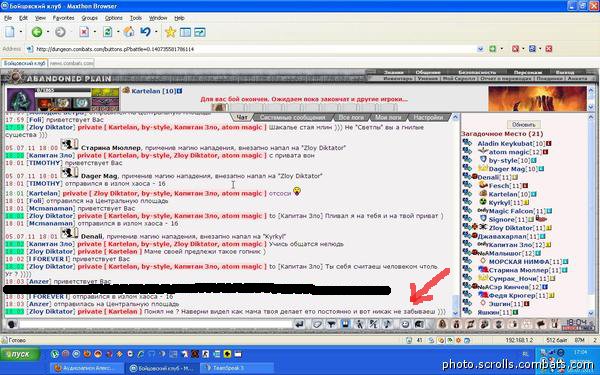Switch to the Системные сообщения chat tab
This screenshot has height=375, width=600.
point(293,117)
